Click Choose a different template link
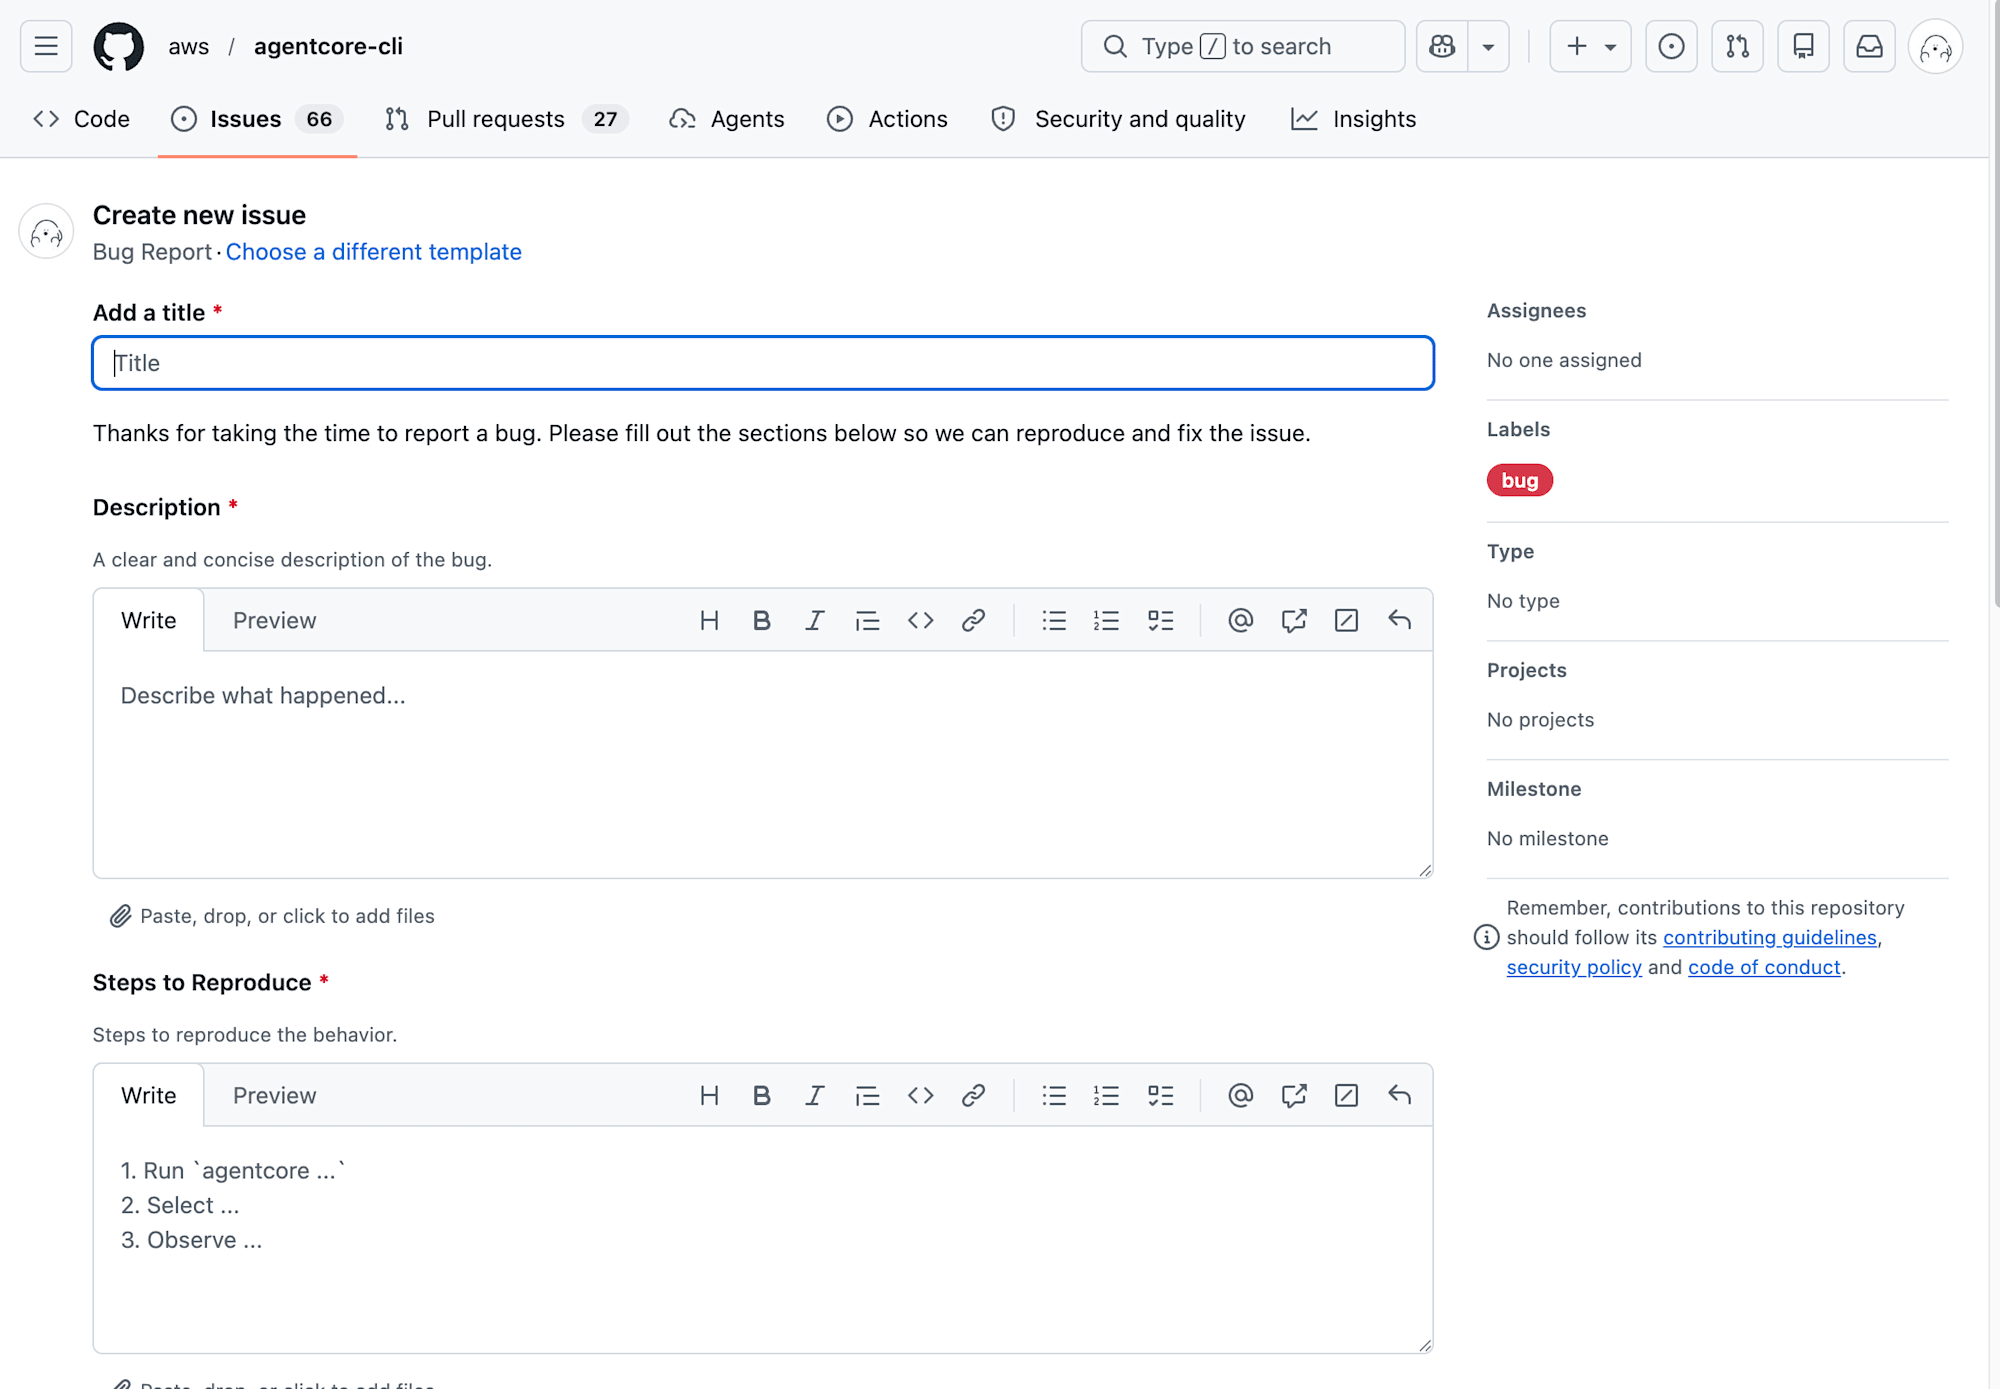The height and width of the screenshot is (1389, 2000). tap(373, 252)
